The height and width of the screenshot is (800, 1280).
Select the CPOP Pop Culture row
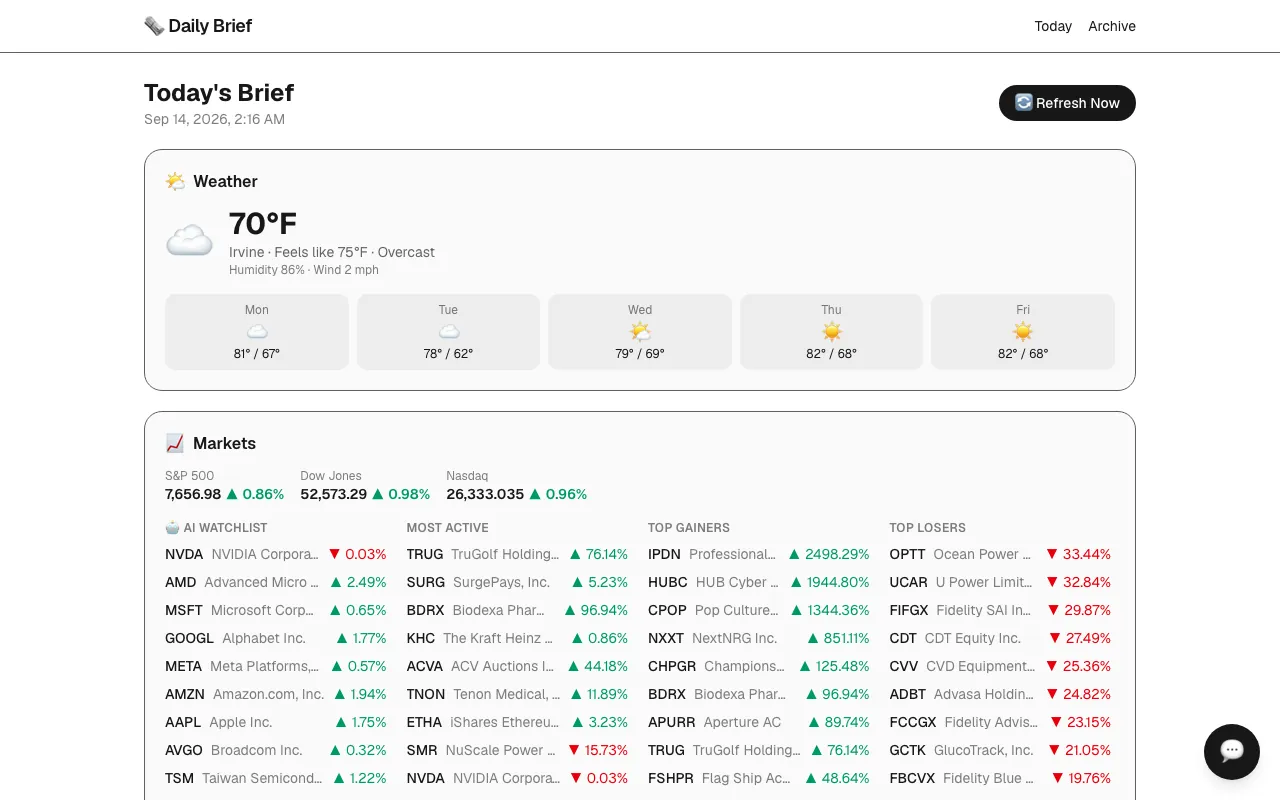759,610
